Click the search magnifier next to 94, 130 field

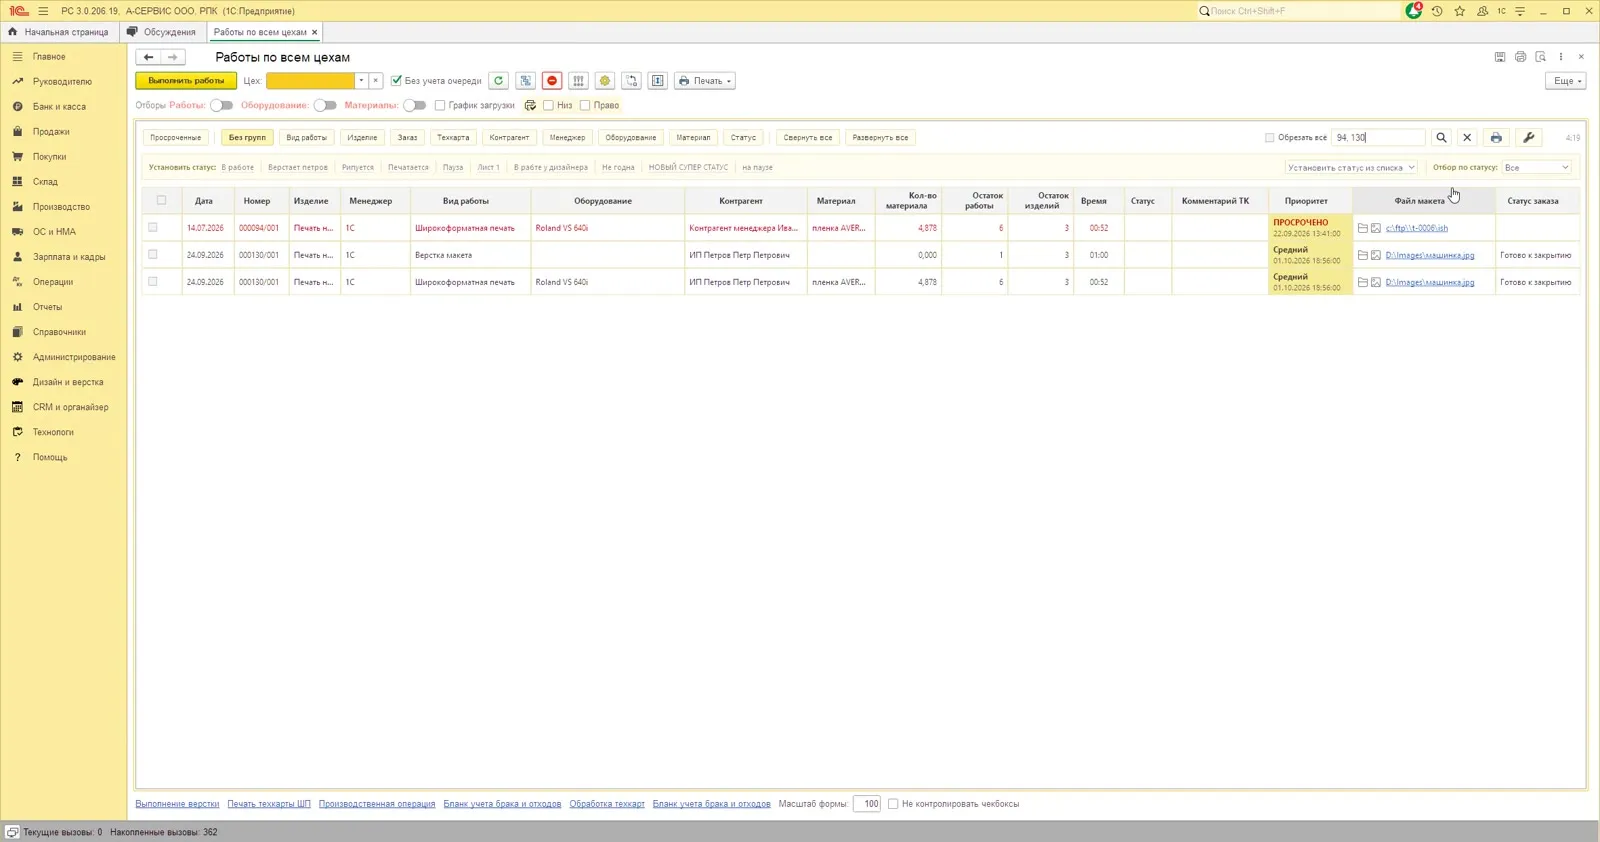click(1441, 138)
